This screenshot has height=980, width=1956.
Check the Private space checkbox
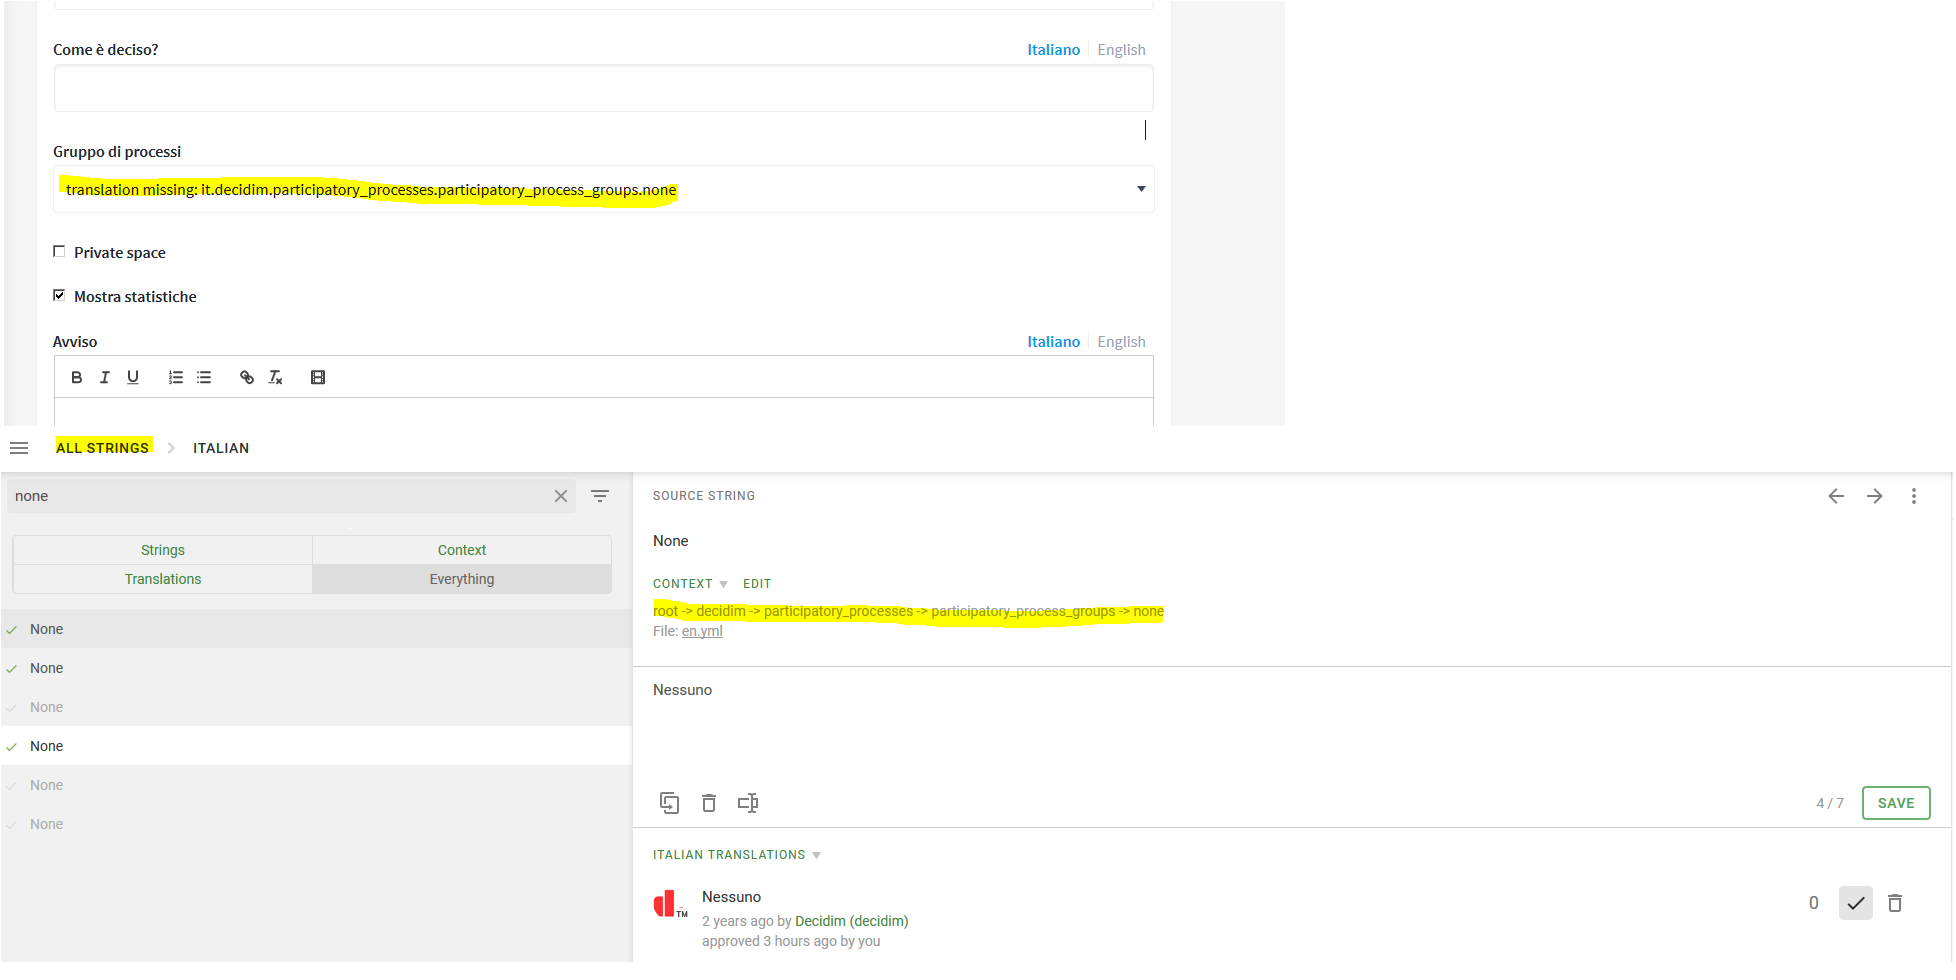60,252
